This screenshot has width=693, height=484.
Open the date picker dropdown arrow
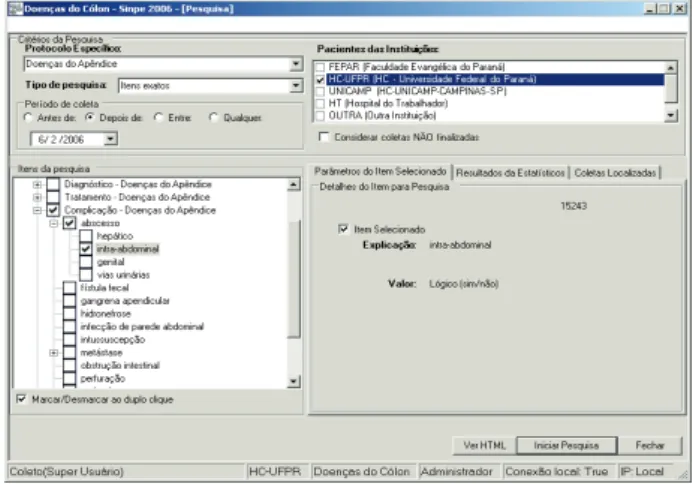click(110, 139)
